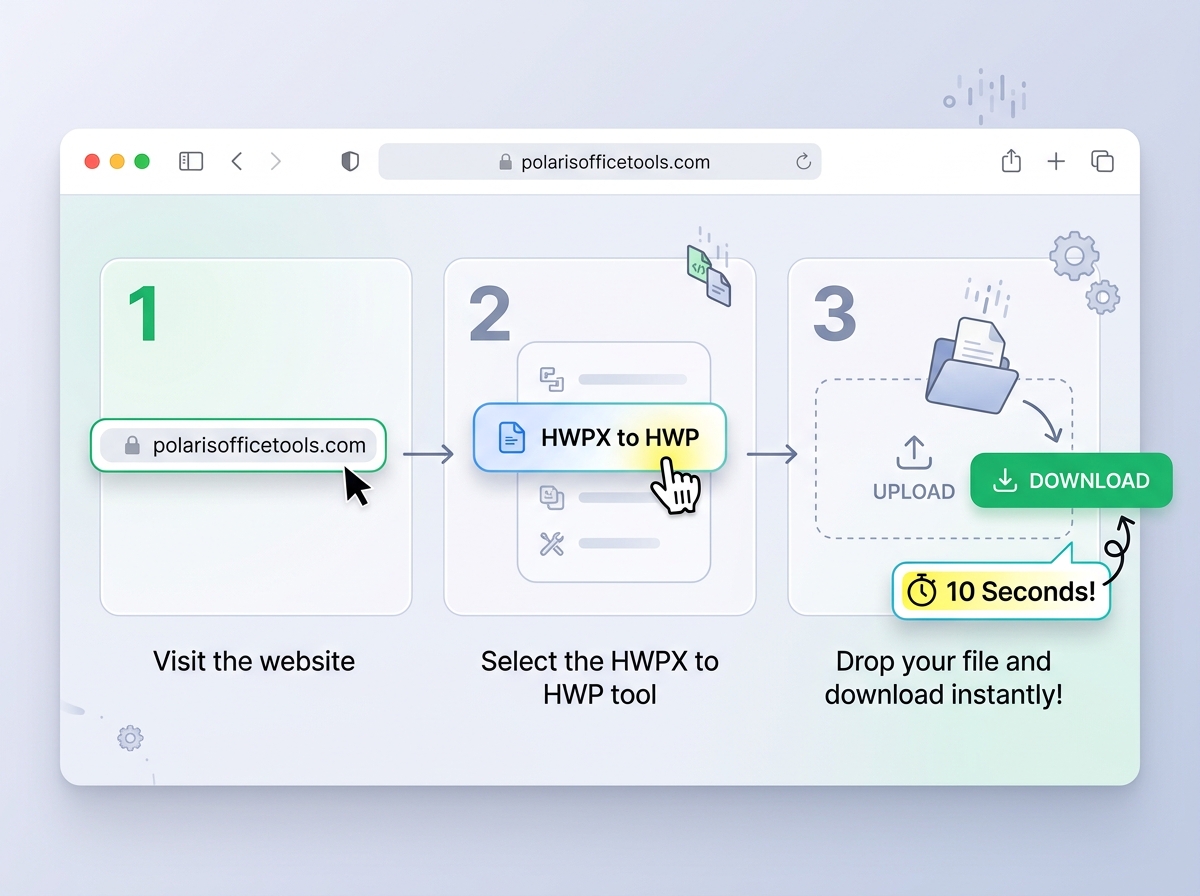Click the UPLOAD label
The width and height of the screenshot is (1200, 896).
click(x=914, y=492)
